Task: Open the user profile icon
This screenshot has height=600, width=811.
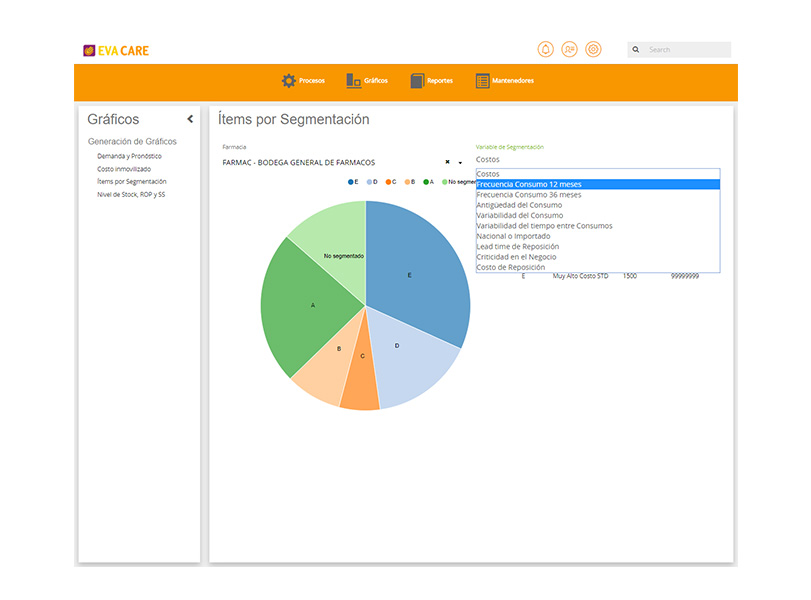Action: (x=569, y=50)
